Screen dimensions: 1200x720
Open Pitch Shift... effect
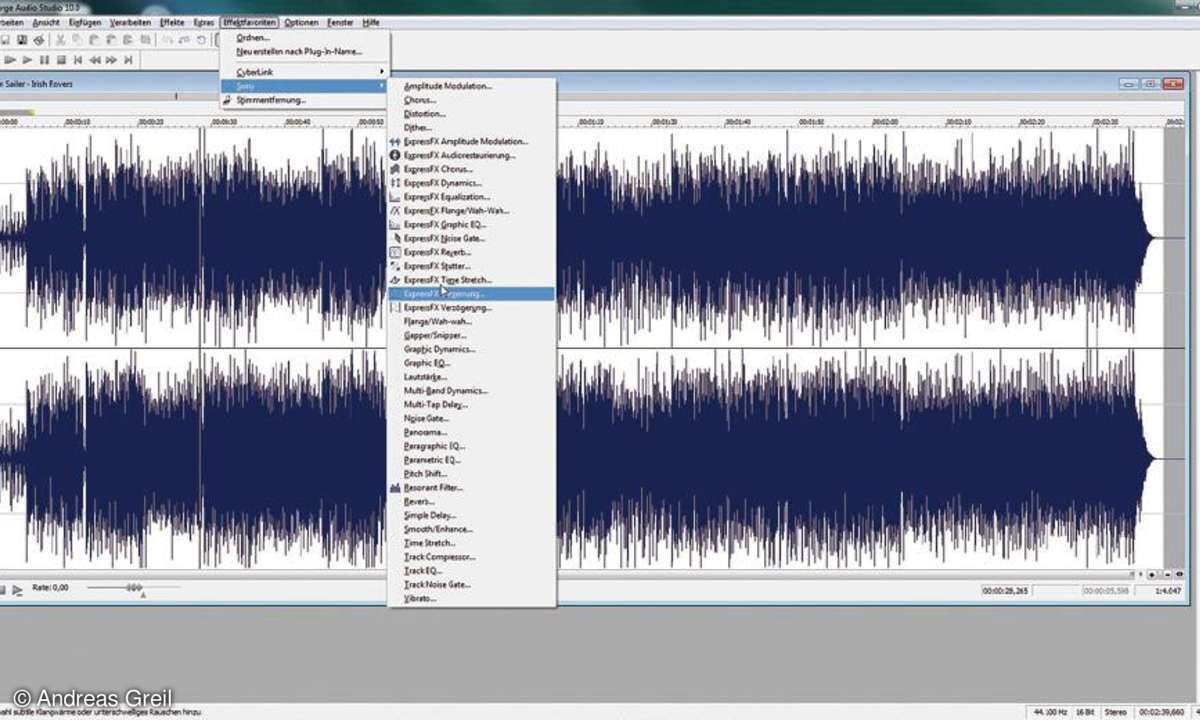click(471, 474)
